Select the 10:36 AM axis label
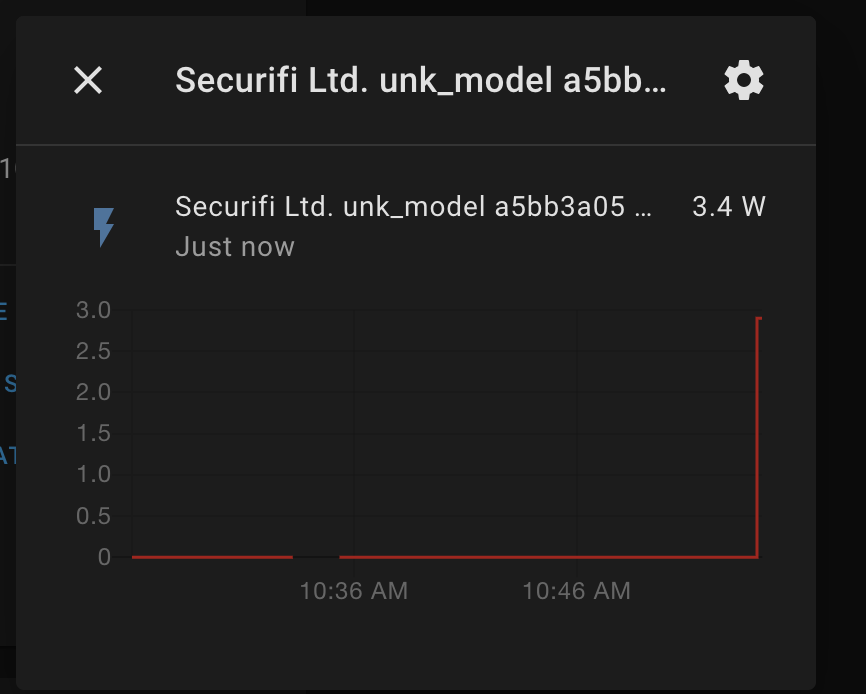The height and width of the screenshot is (694, 866). pyautogui.click(x=353, y=591)
